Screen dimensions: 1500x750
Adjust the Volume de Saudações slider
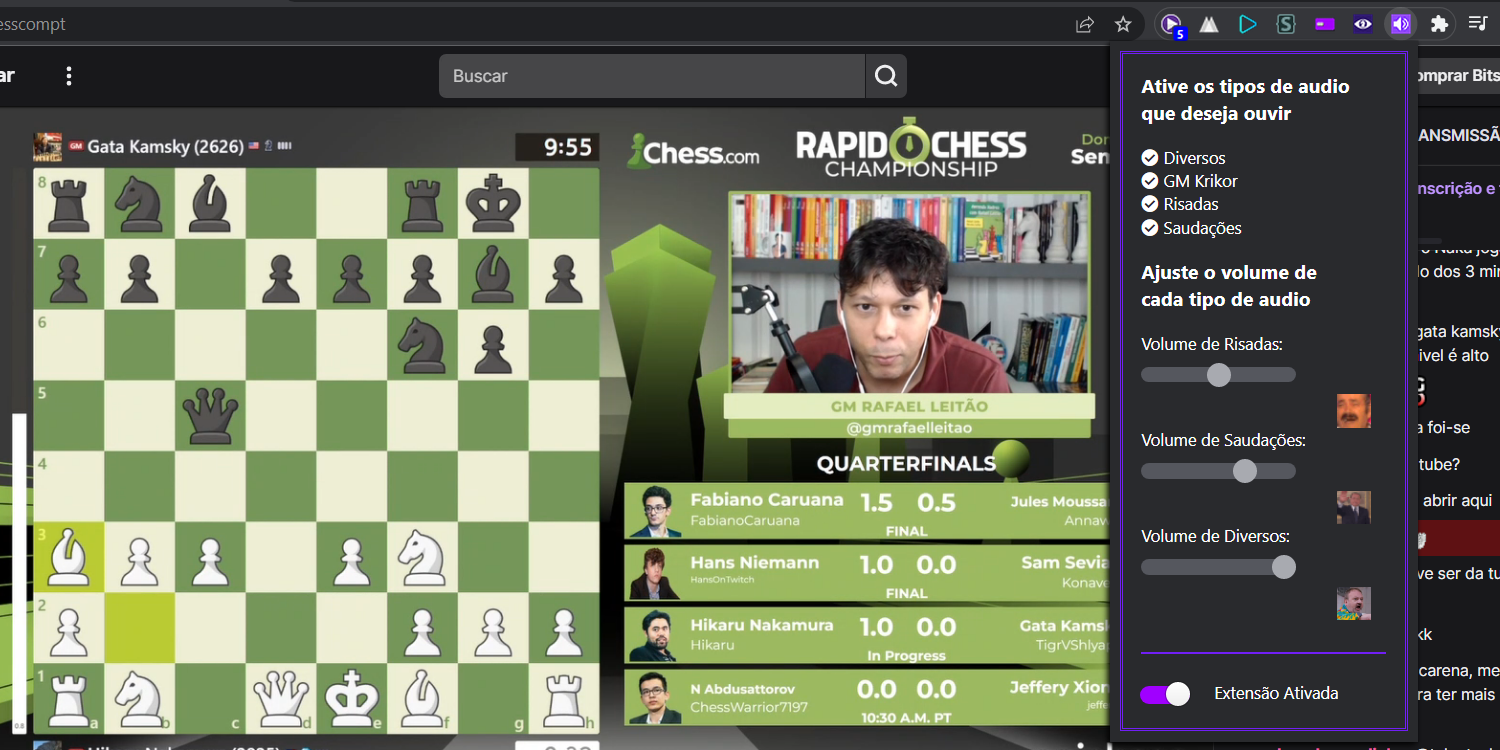coord(1218,471)
